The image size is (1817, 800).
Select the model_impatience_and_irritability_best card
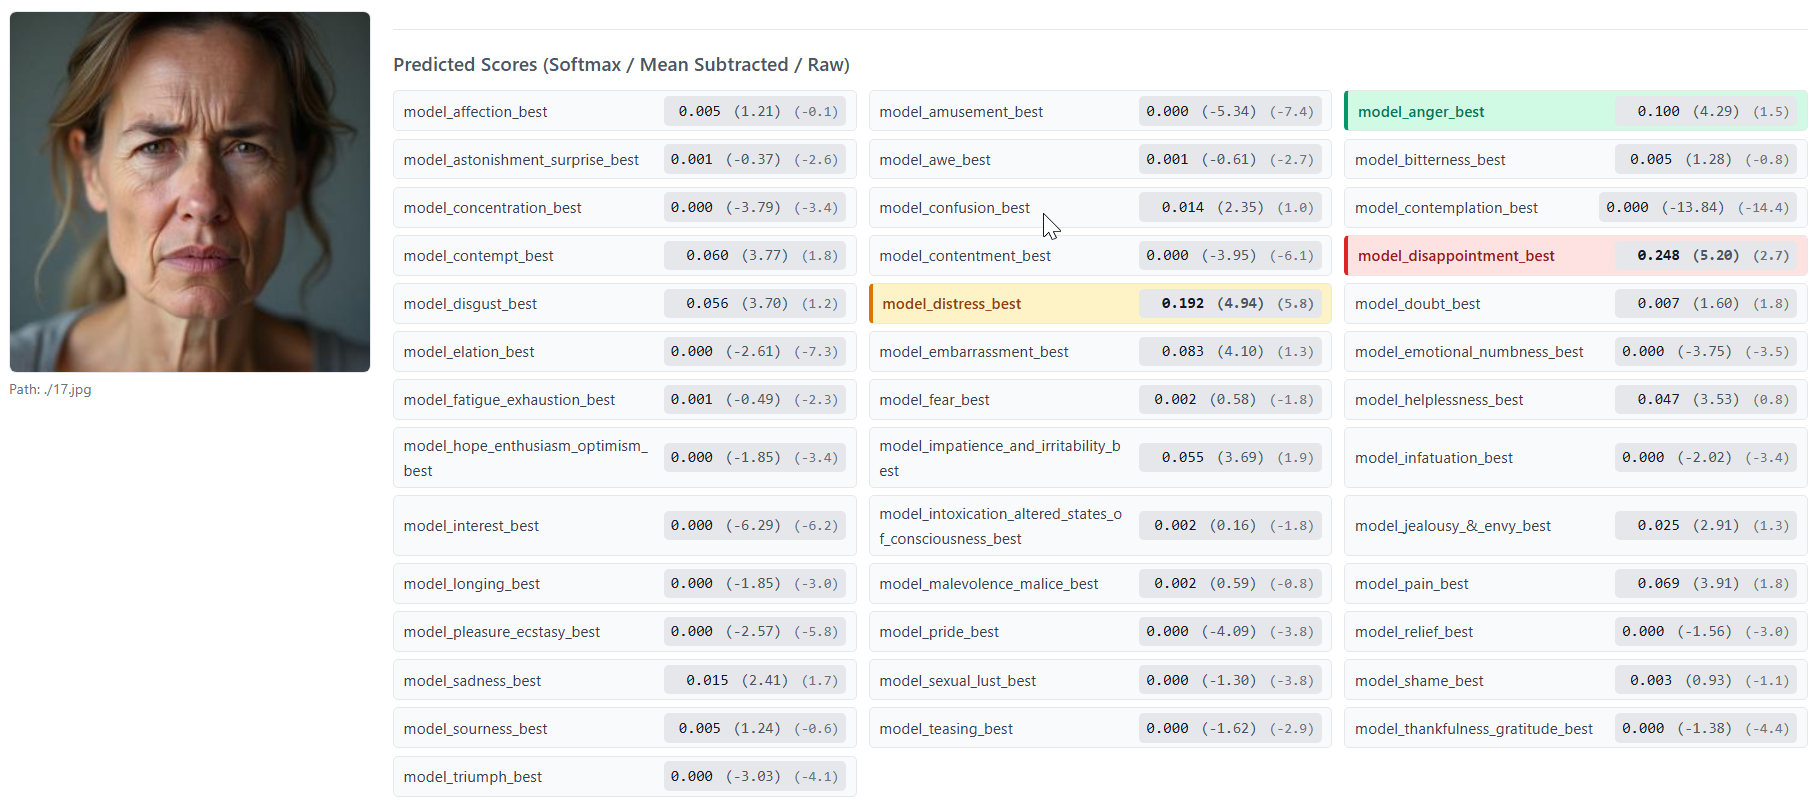click(x=1099, y=458)
